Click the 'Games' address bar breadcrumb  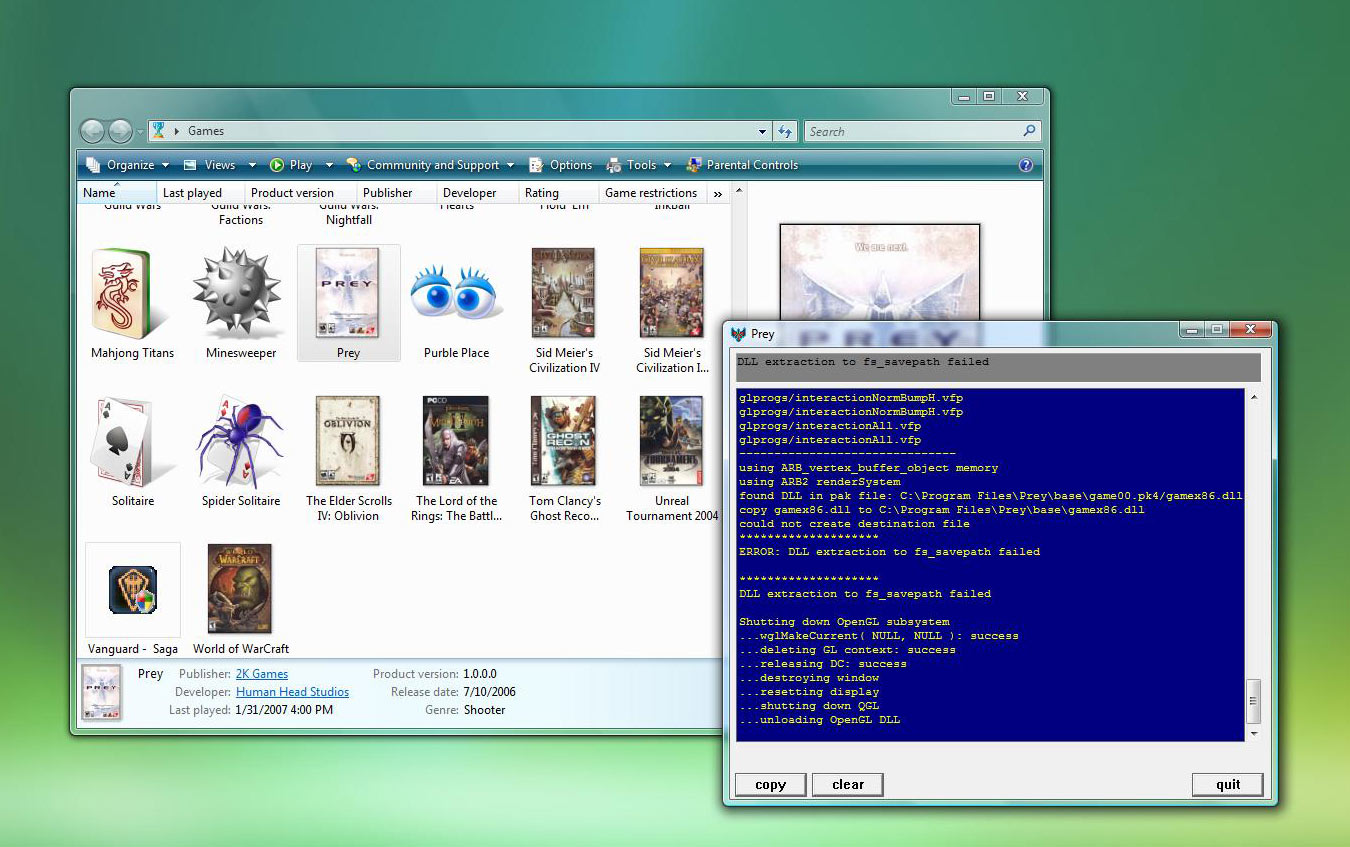pyautogui.click(x=206, y=131)
